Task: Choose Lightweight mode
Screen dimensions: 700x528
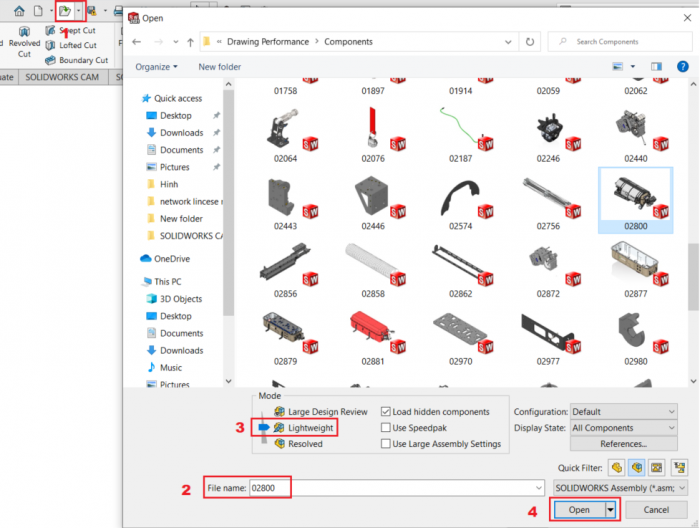Action: (304, 428)
